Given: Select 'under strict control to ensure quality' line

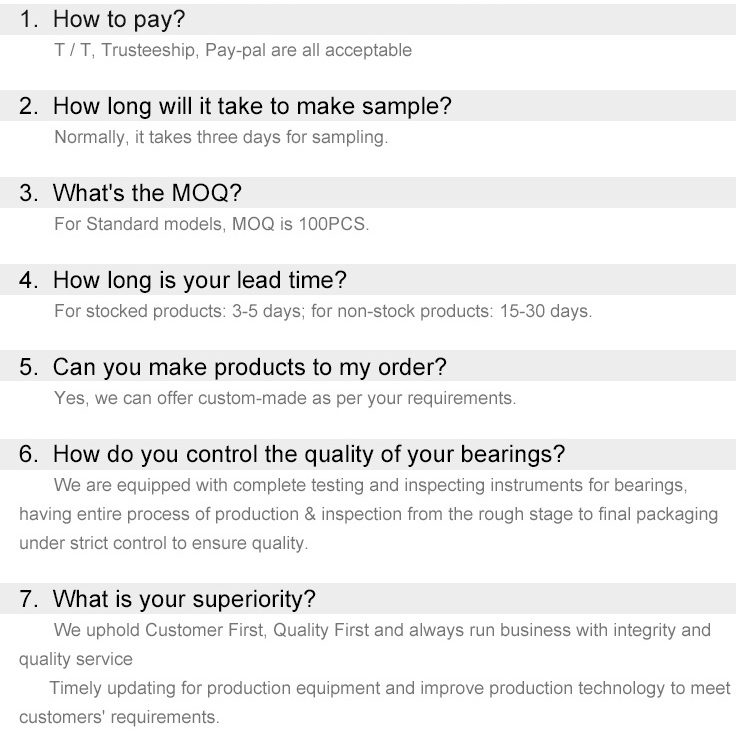Looking at the screenshot, I should (163, 543).
